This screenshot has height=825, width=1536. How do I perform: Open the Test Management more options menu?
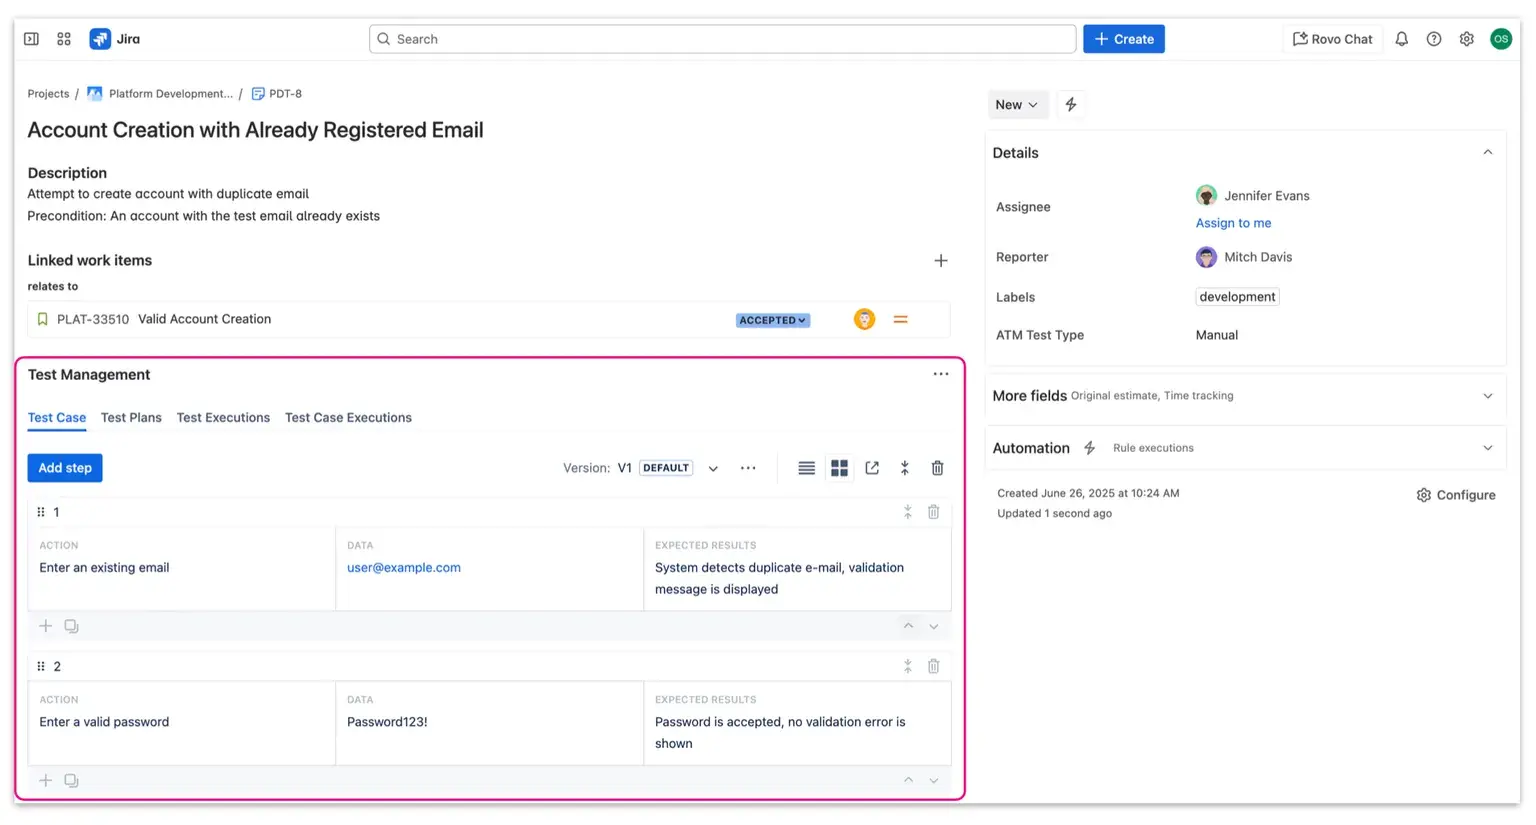pos(941,373)
